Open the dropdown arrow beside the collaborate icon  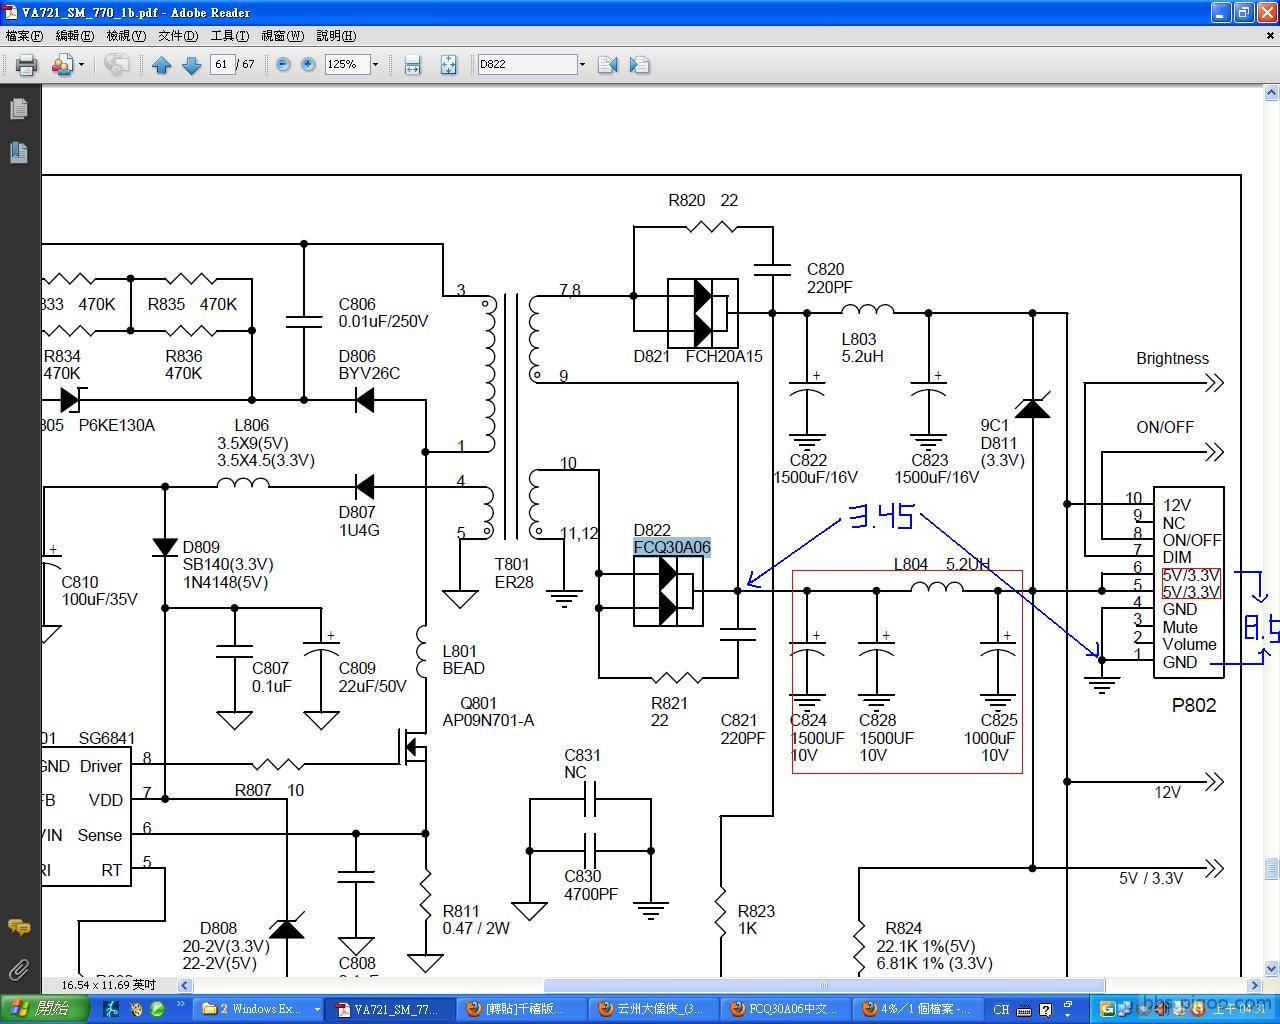[81, 65]
